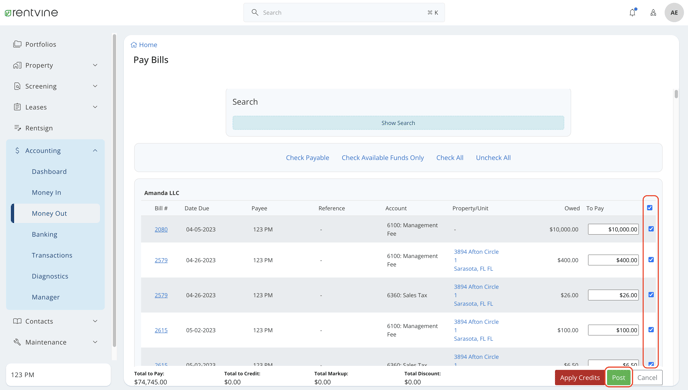Screen dimensions: 688x390
Task: Click the Cancel button
Action: pyautogui.click(x=647, y=377)
